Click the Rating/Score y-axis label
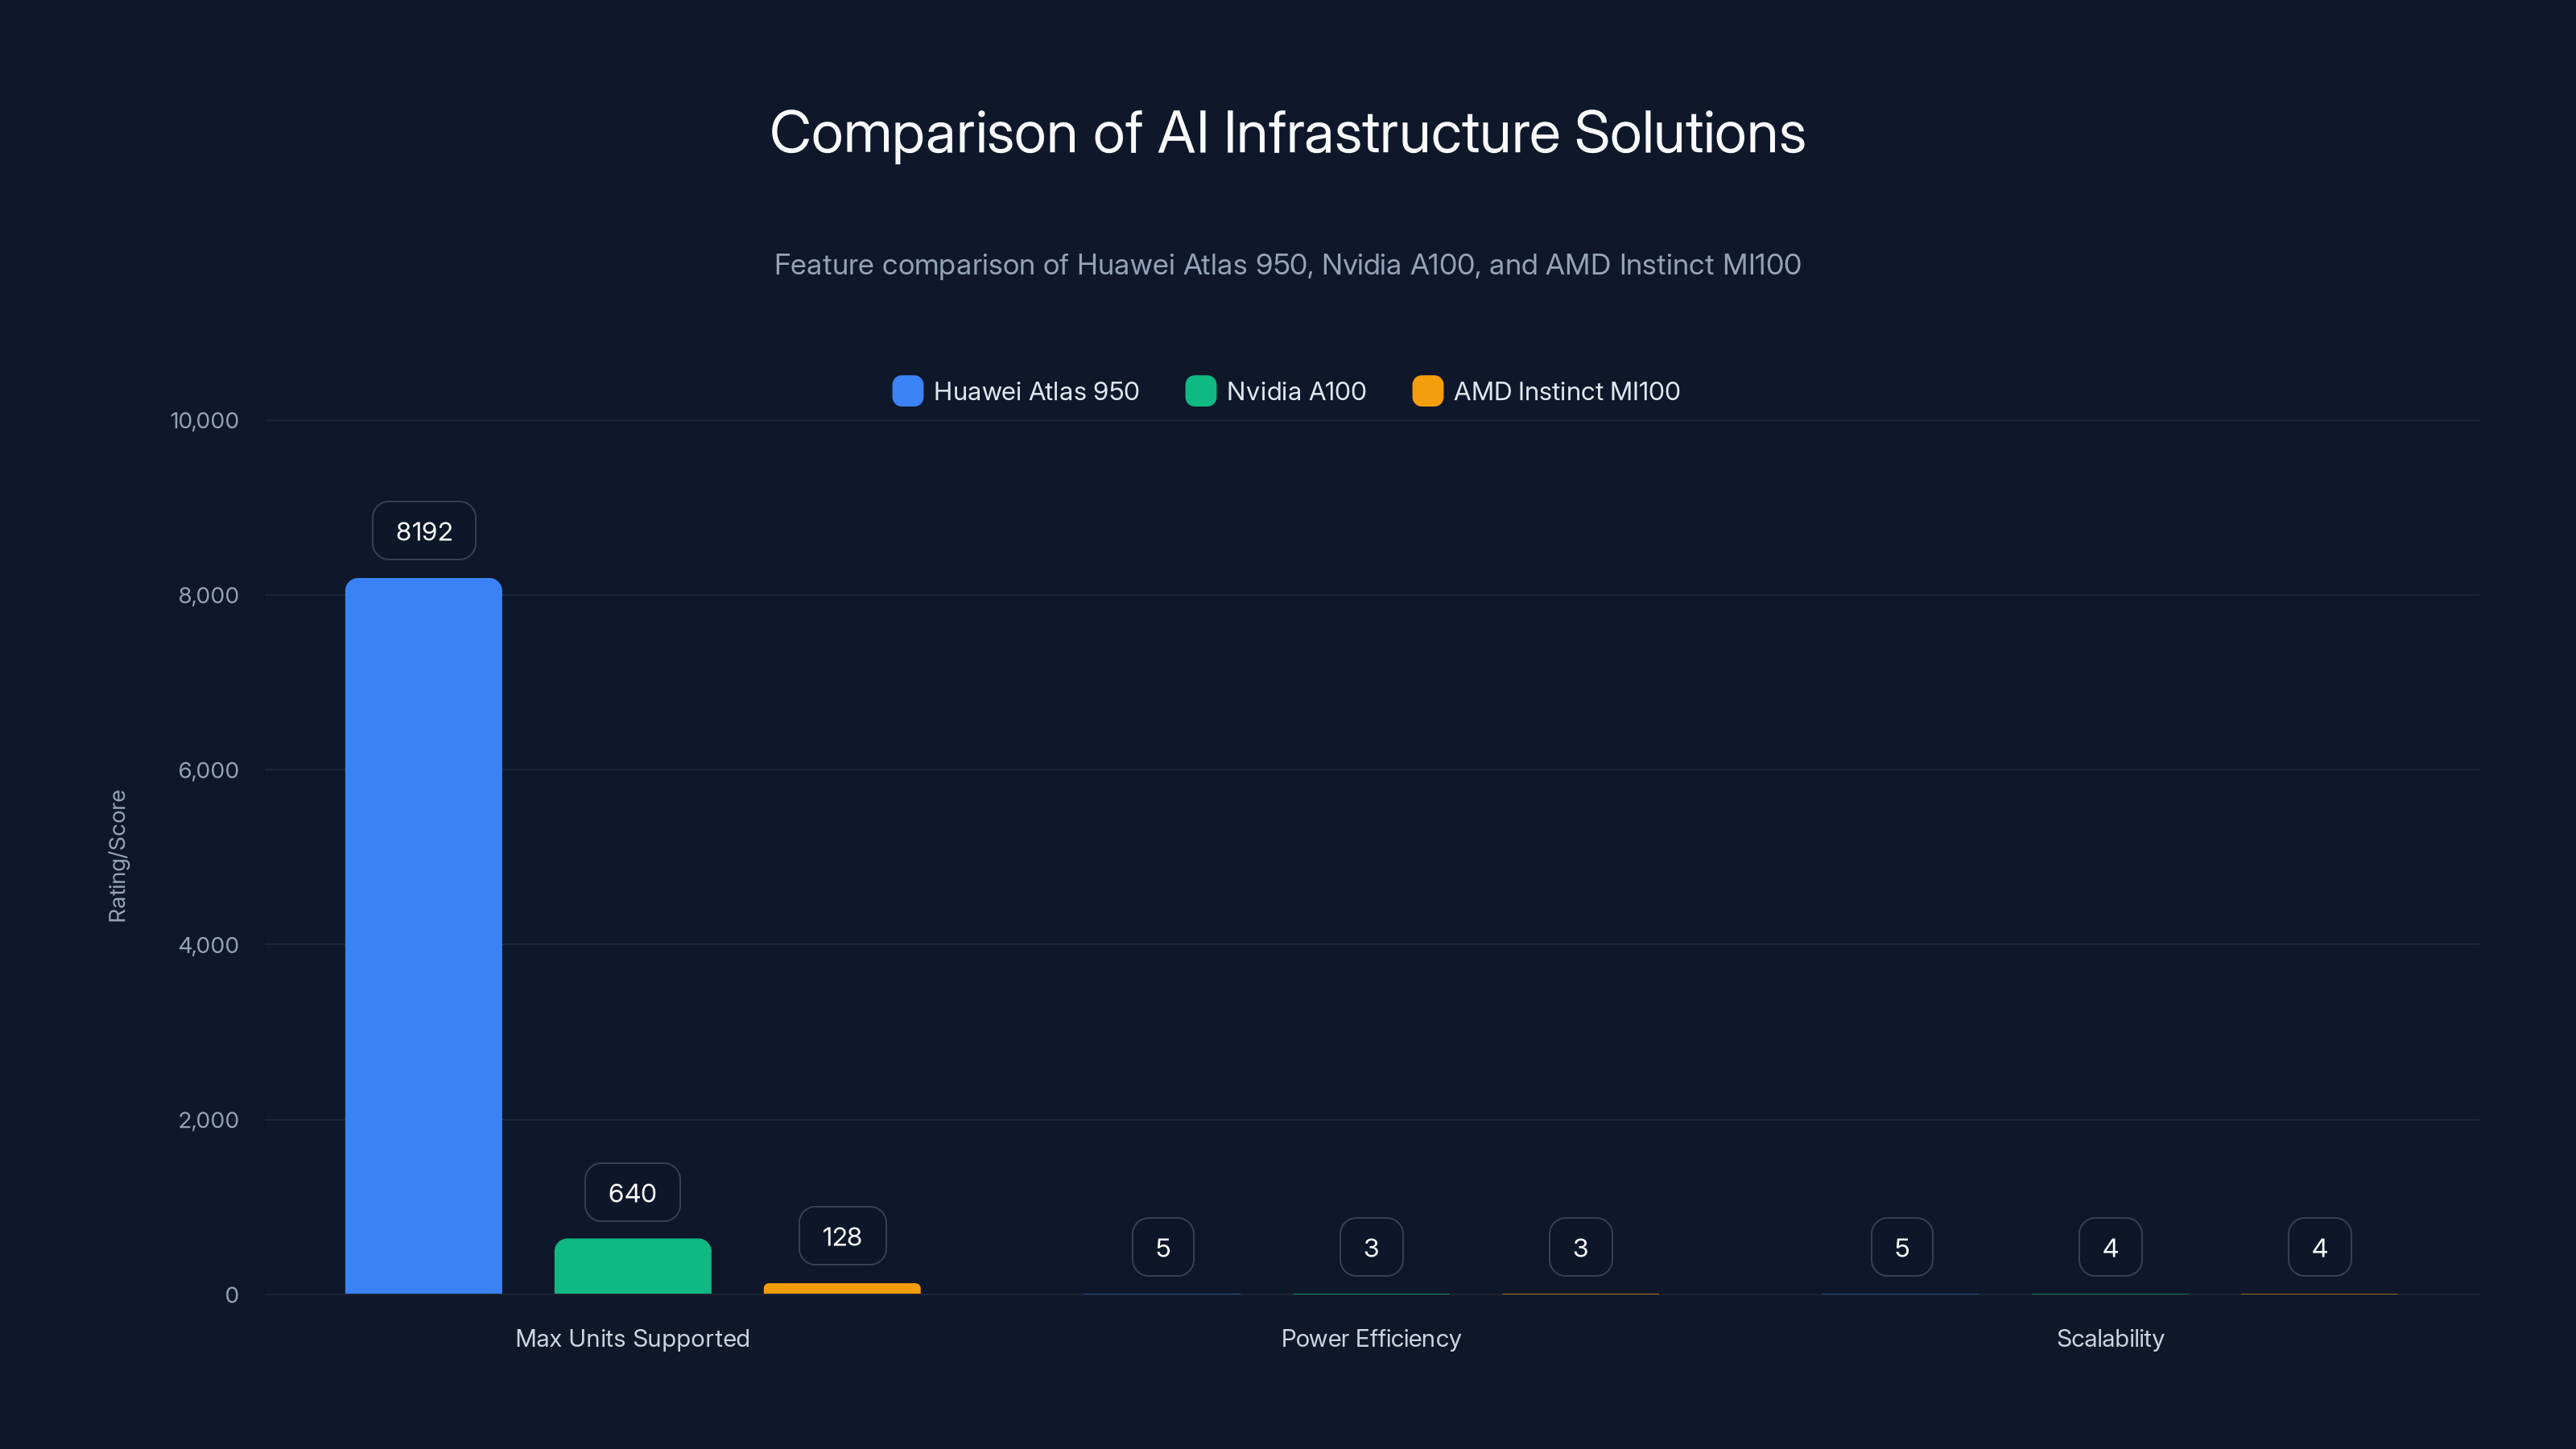This screenshot has height=1449, width=2576. click(118, 857)
